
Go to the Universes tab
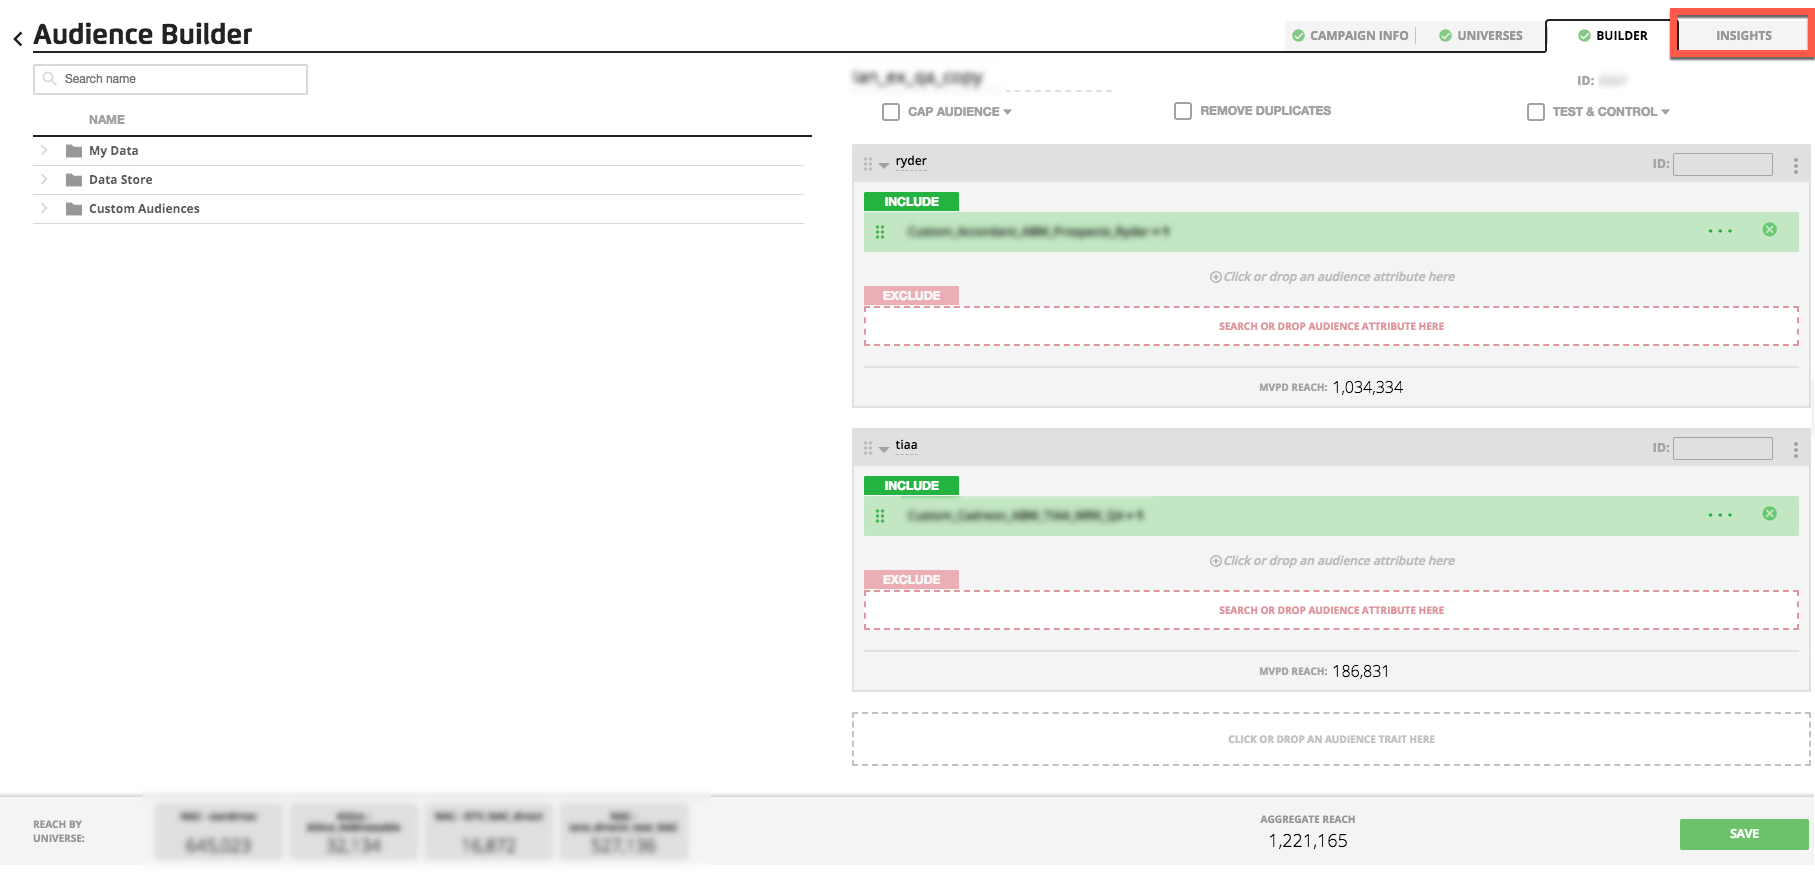point(1481,36)
